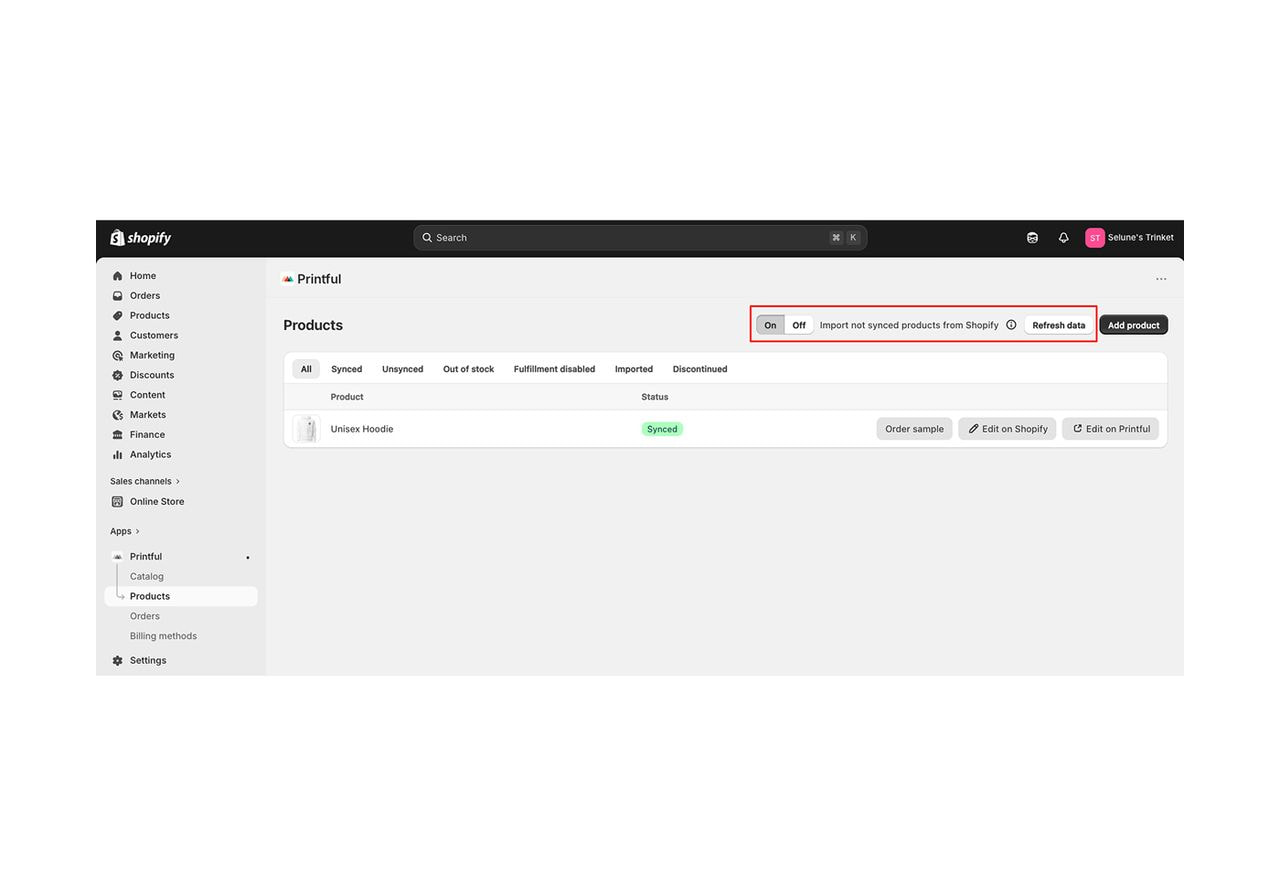Image resolution: width=1280 pixels, height=896 pixels.
Task: Click the Settings gear icon
Action: (118, 661)
